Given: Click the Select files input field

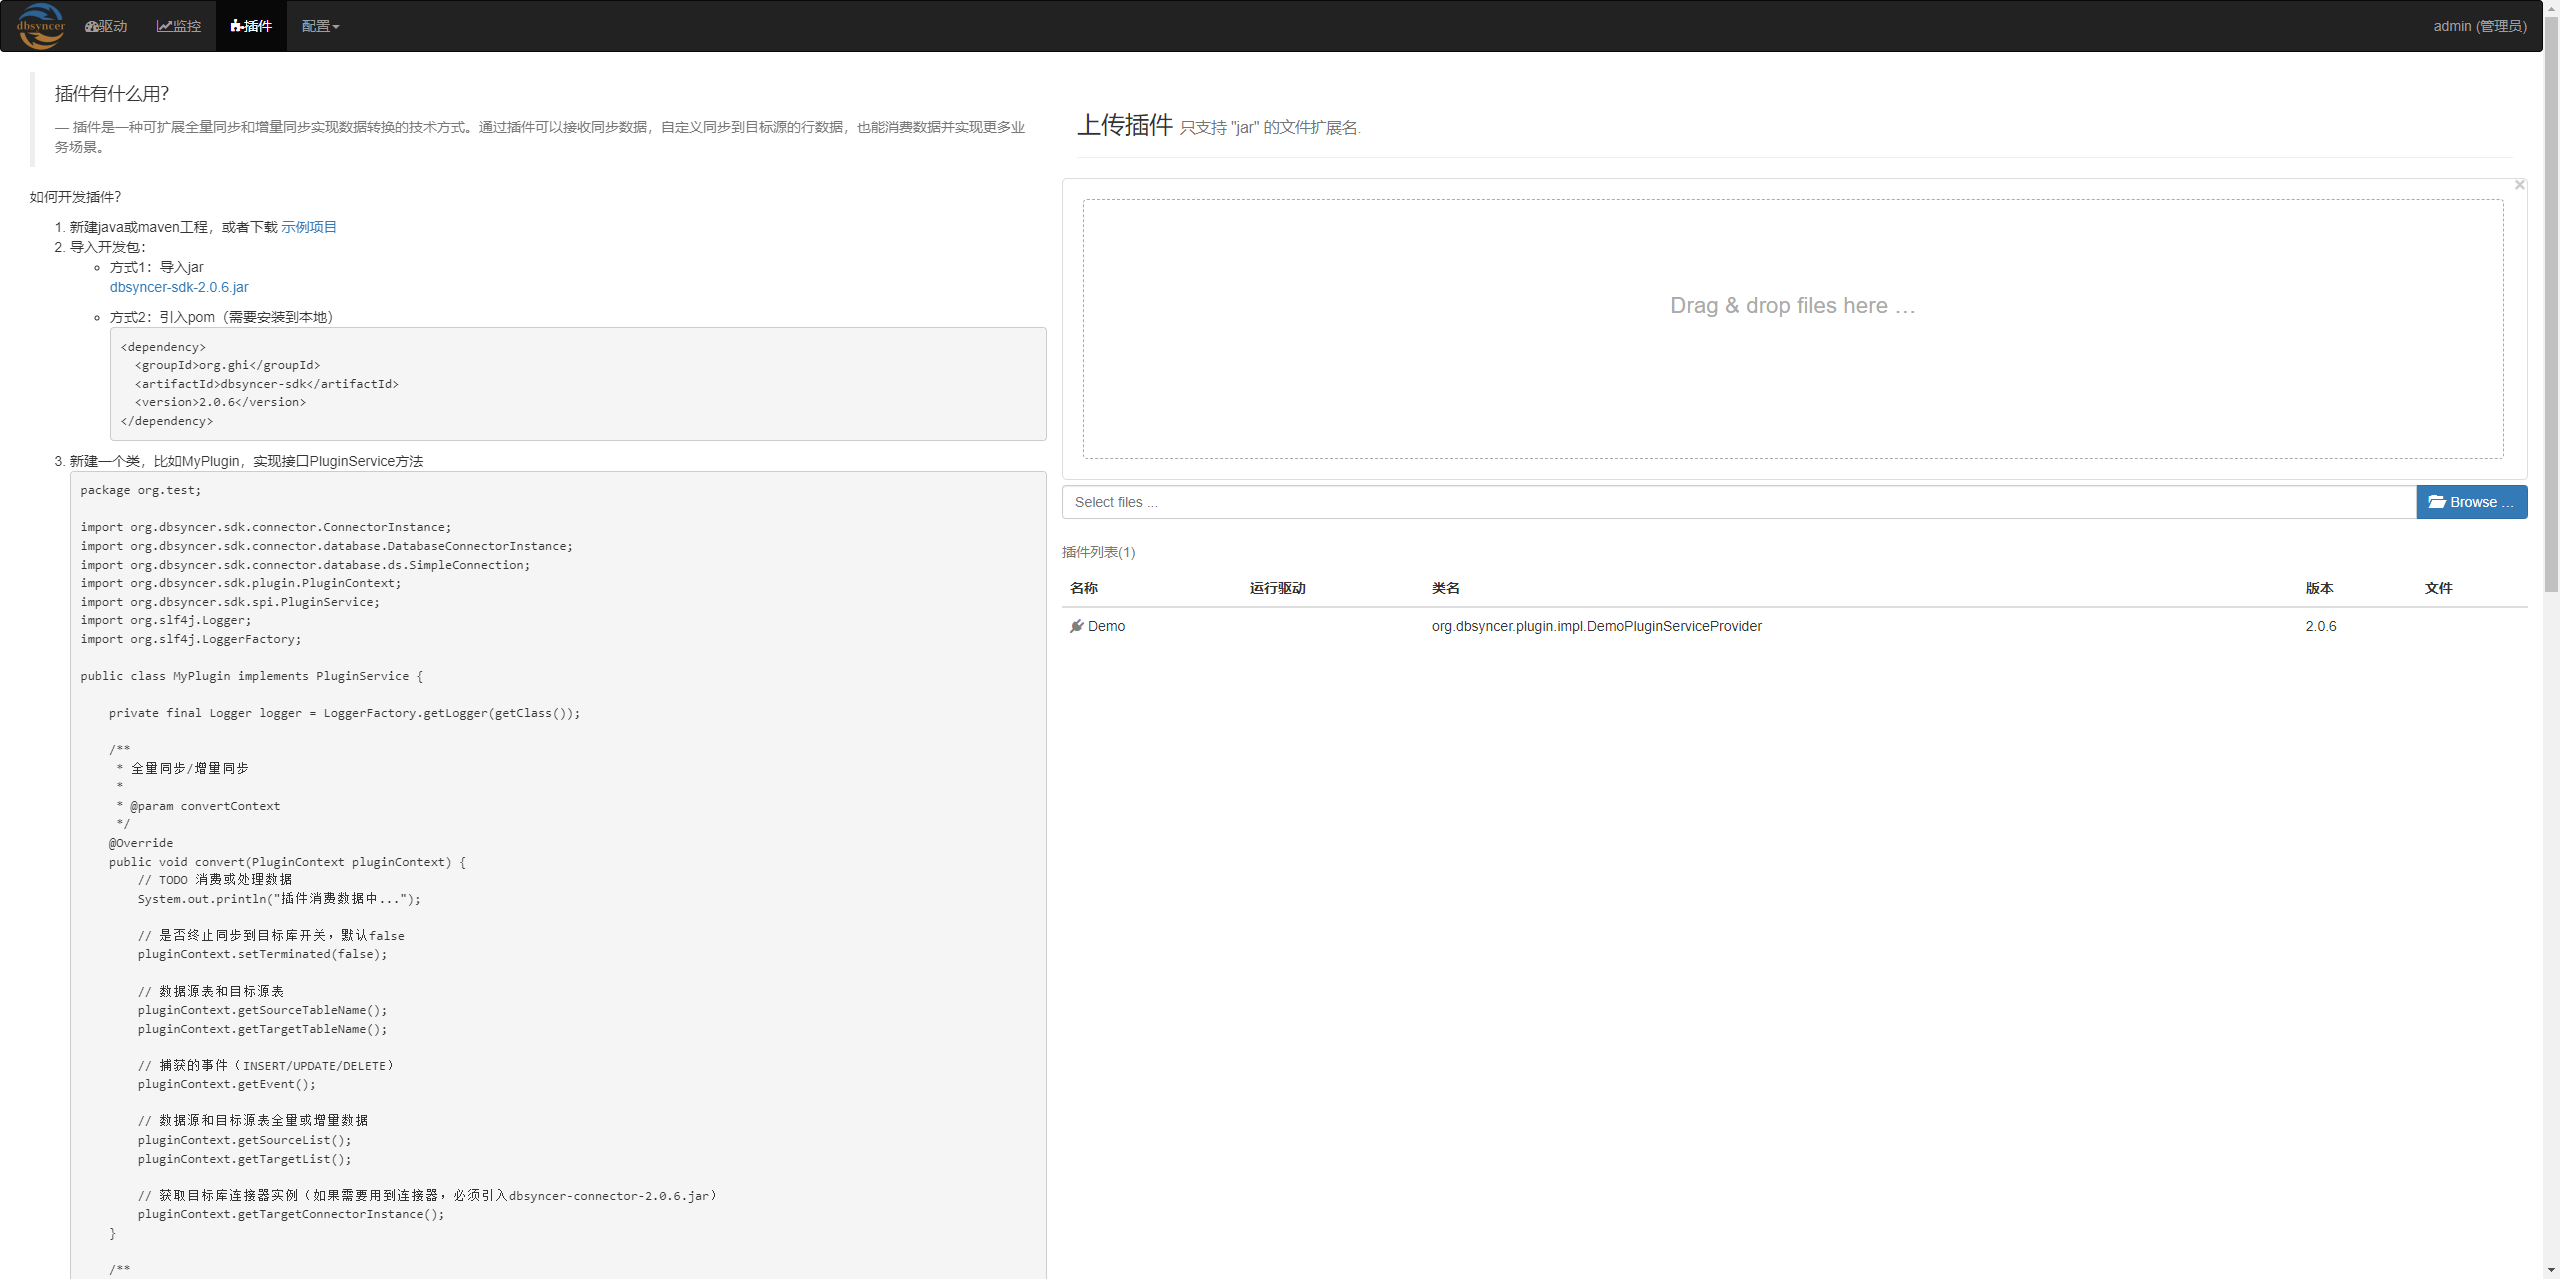Looking at the screenshot, I should coord(1738,502).
